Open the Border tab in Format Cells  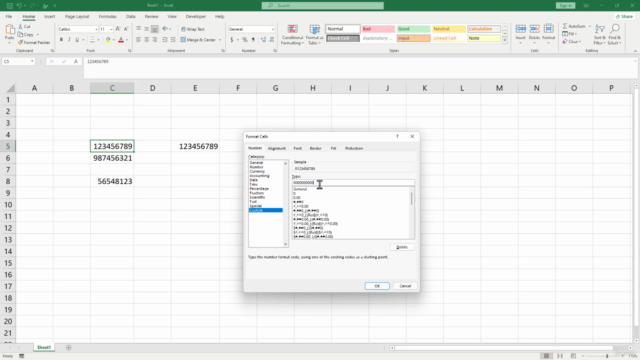tap(316, 148)
